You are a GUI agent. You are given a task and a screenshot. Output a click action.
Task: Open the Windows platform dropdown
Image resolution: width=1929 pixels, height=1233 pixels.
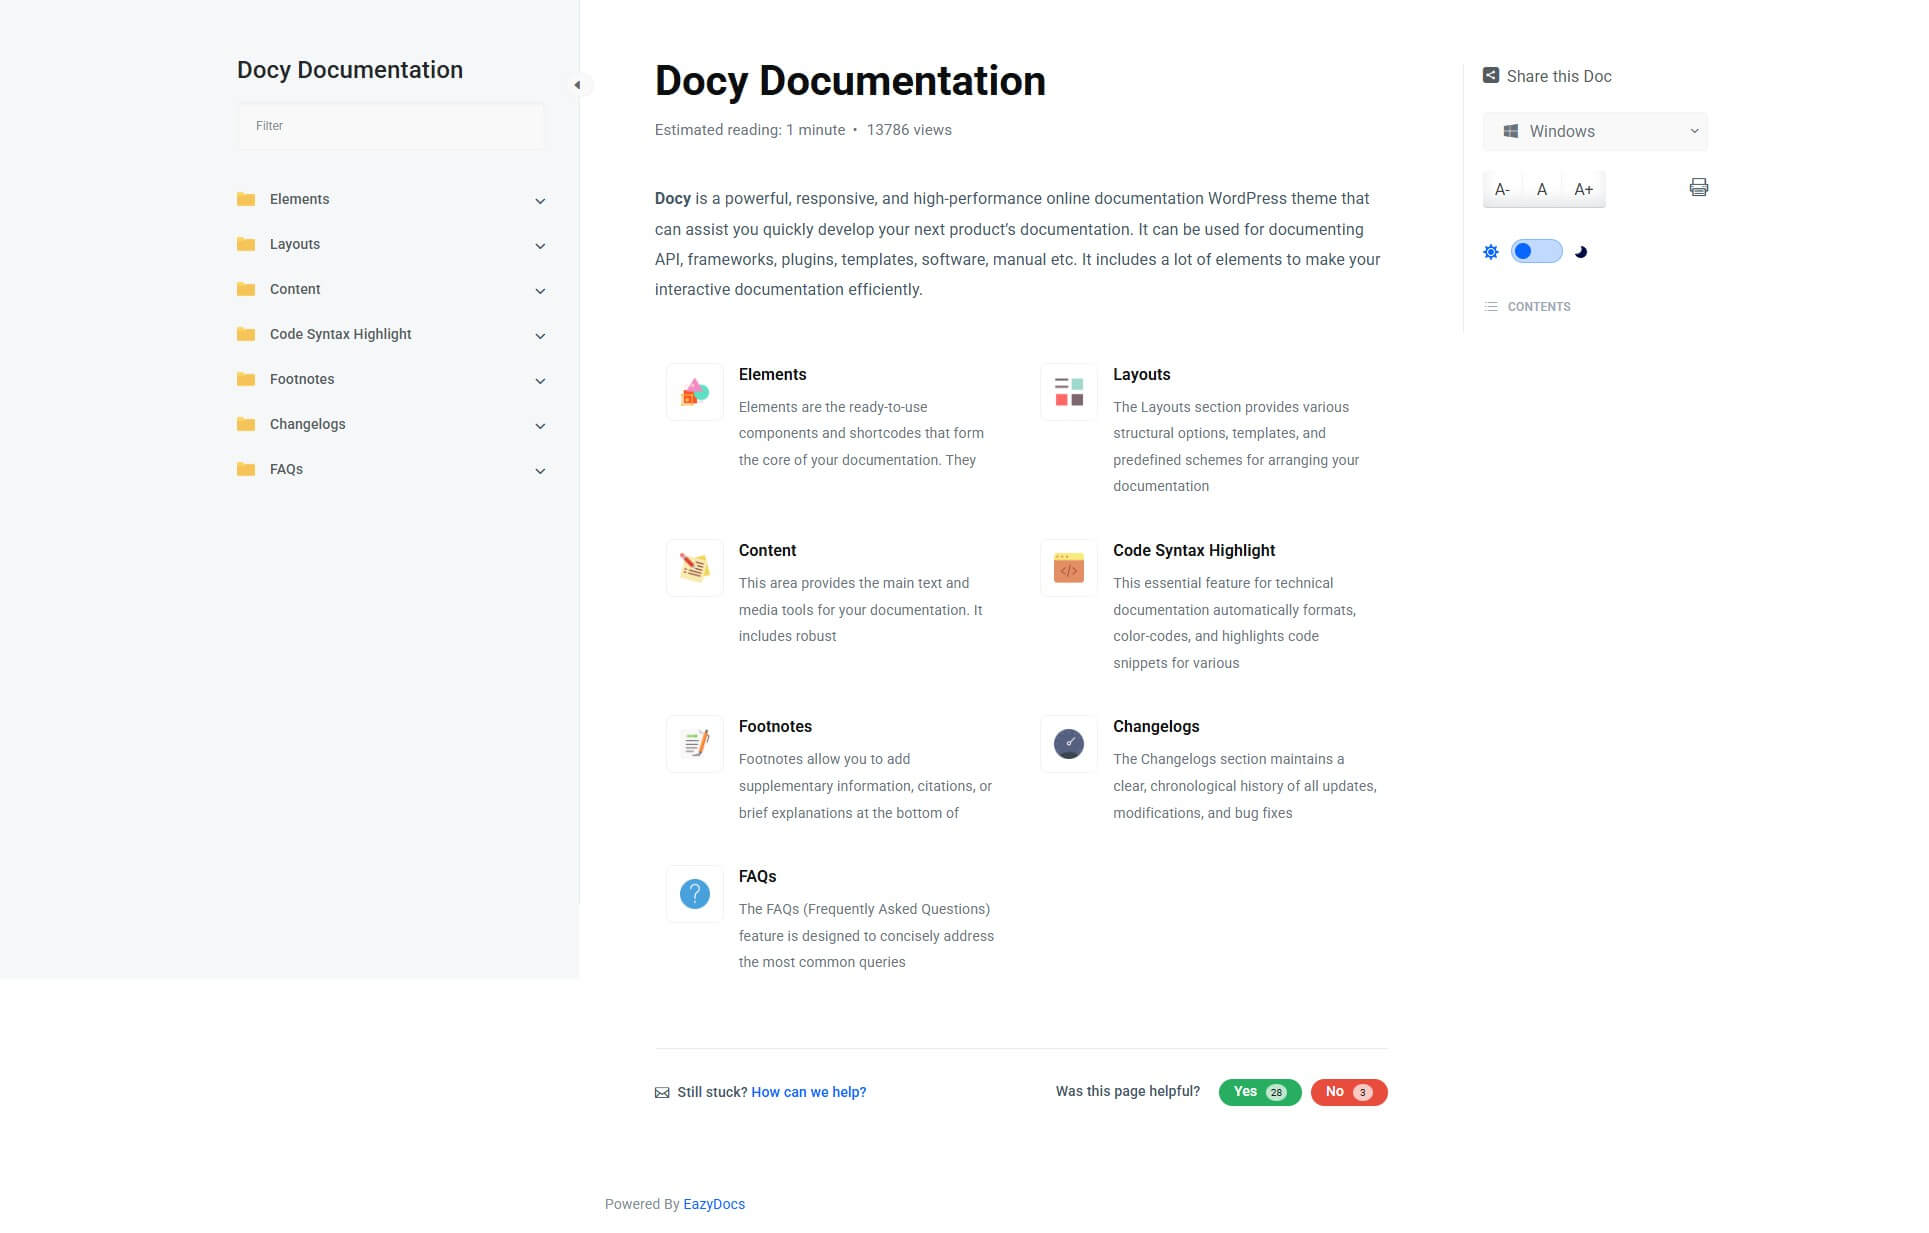click(1595, 131)
